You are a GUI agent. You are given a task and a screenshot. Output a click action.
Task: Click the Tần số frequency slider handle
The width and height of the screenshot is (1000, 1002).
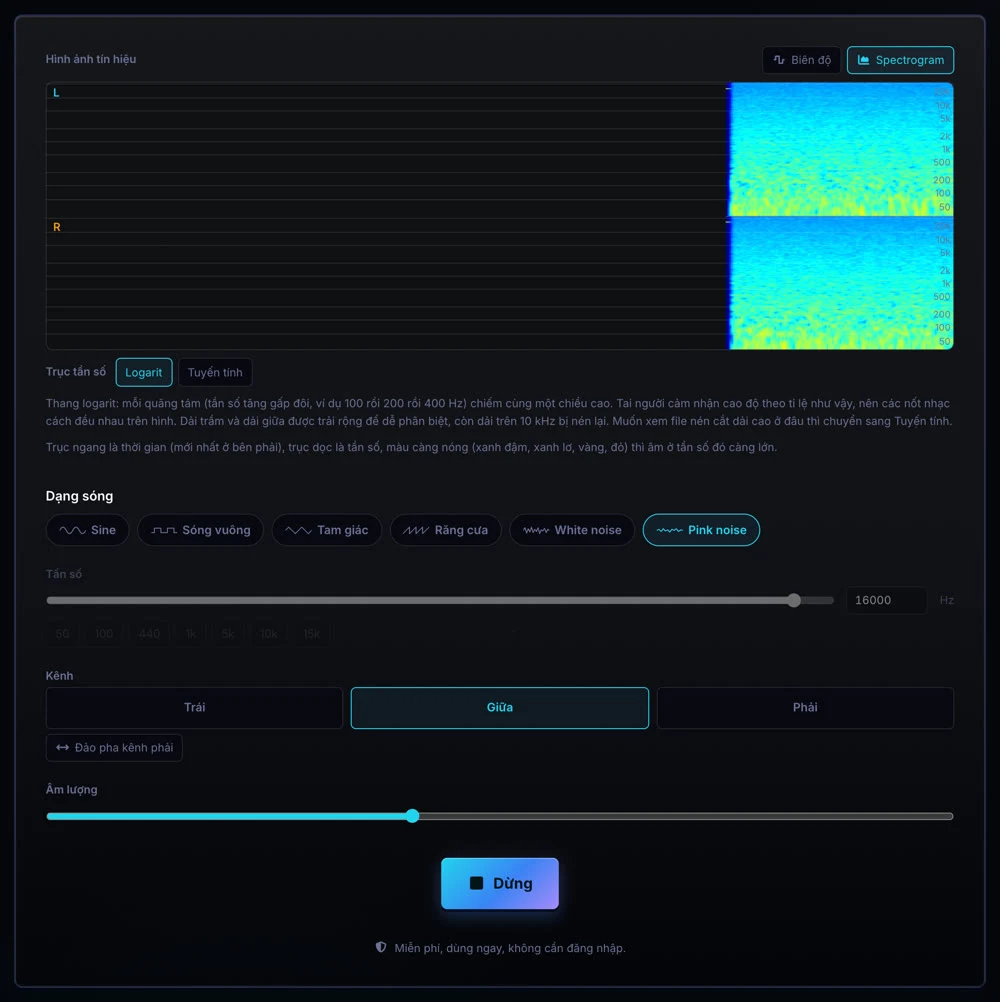(x=794, y=601)
